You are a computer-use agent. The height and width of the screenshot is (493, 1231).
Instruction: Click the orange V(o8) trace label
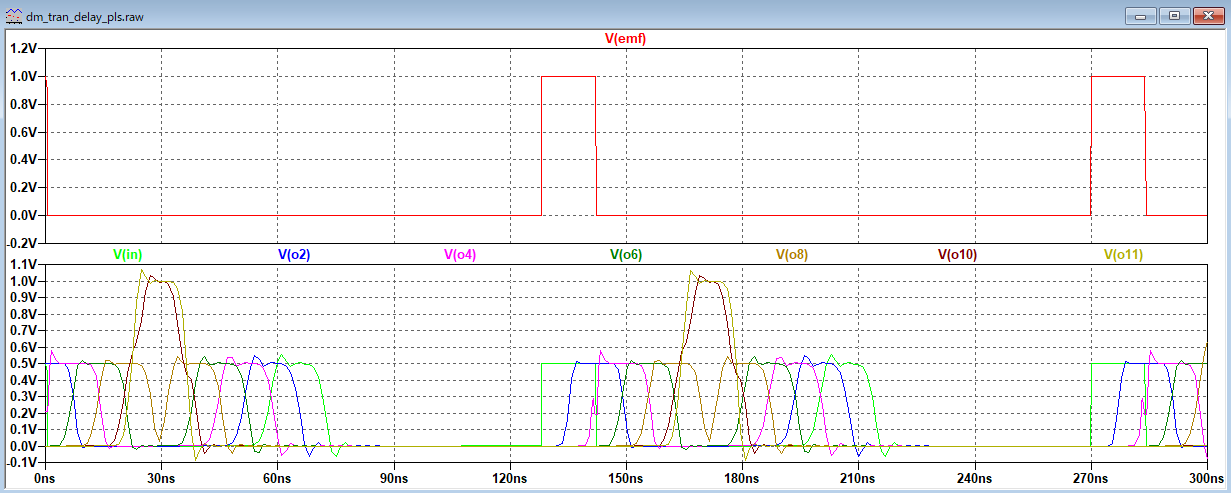point(792,255)
